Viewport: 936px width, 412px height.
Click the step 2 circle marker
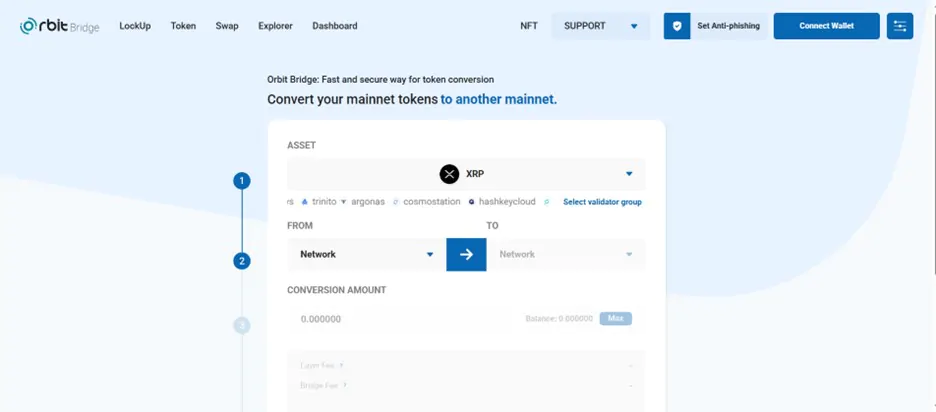click(242, 261)
